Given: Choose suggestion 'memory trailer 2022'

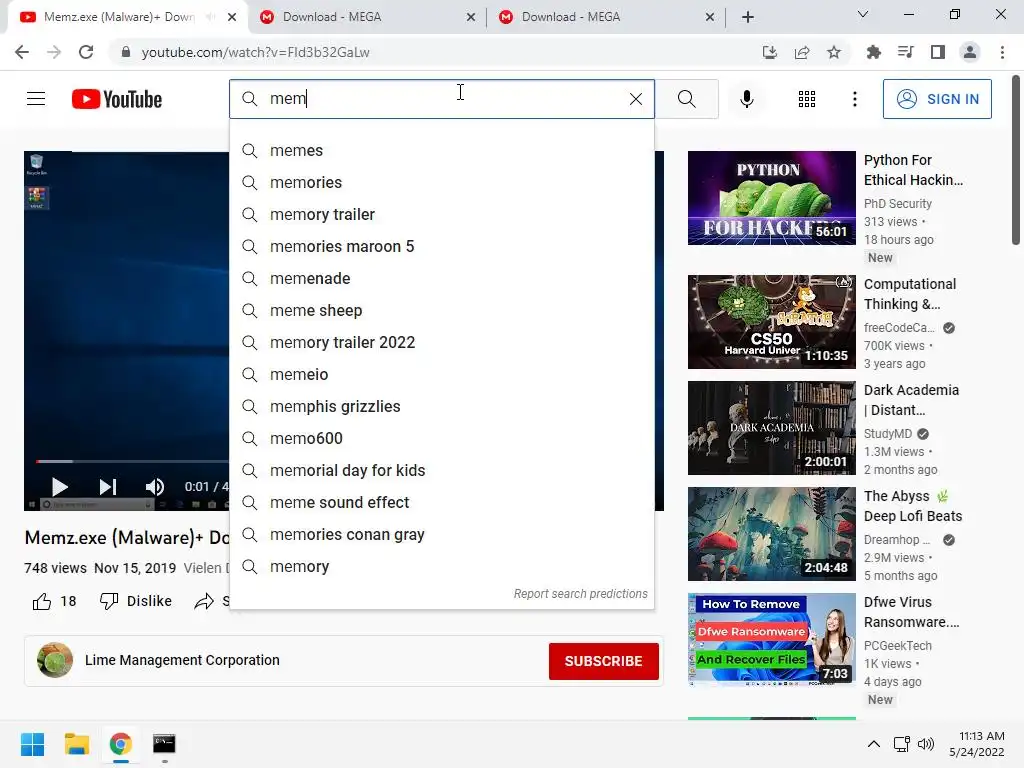Looking at the screenshot, I should (x=441, y=342).
